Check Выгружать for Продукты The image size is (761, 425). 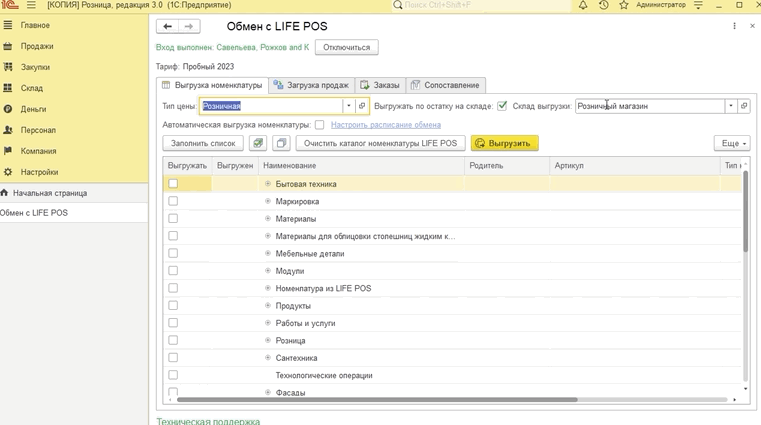(173, 305)
